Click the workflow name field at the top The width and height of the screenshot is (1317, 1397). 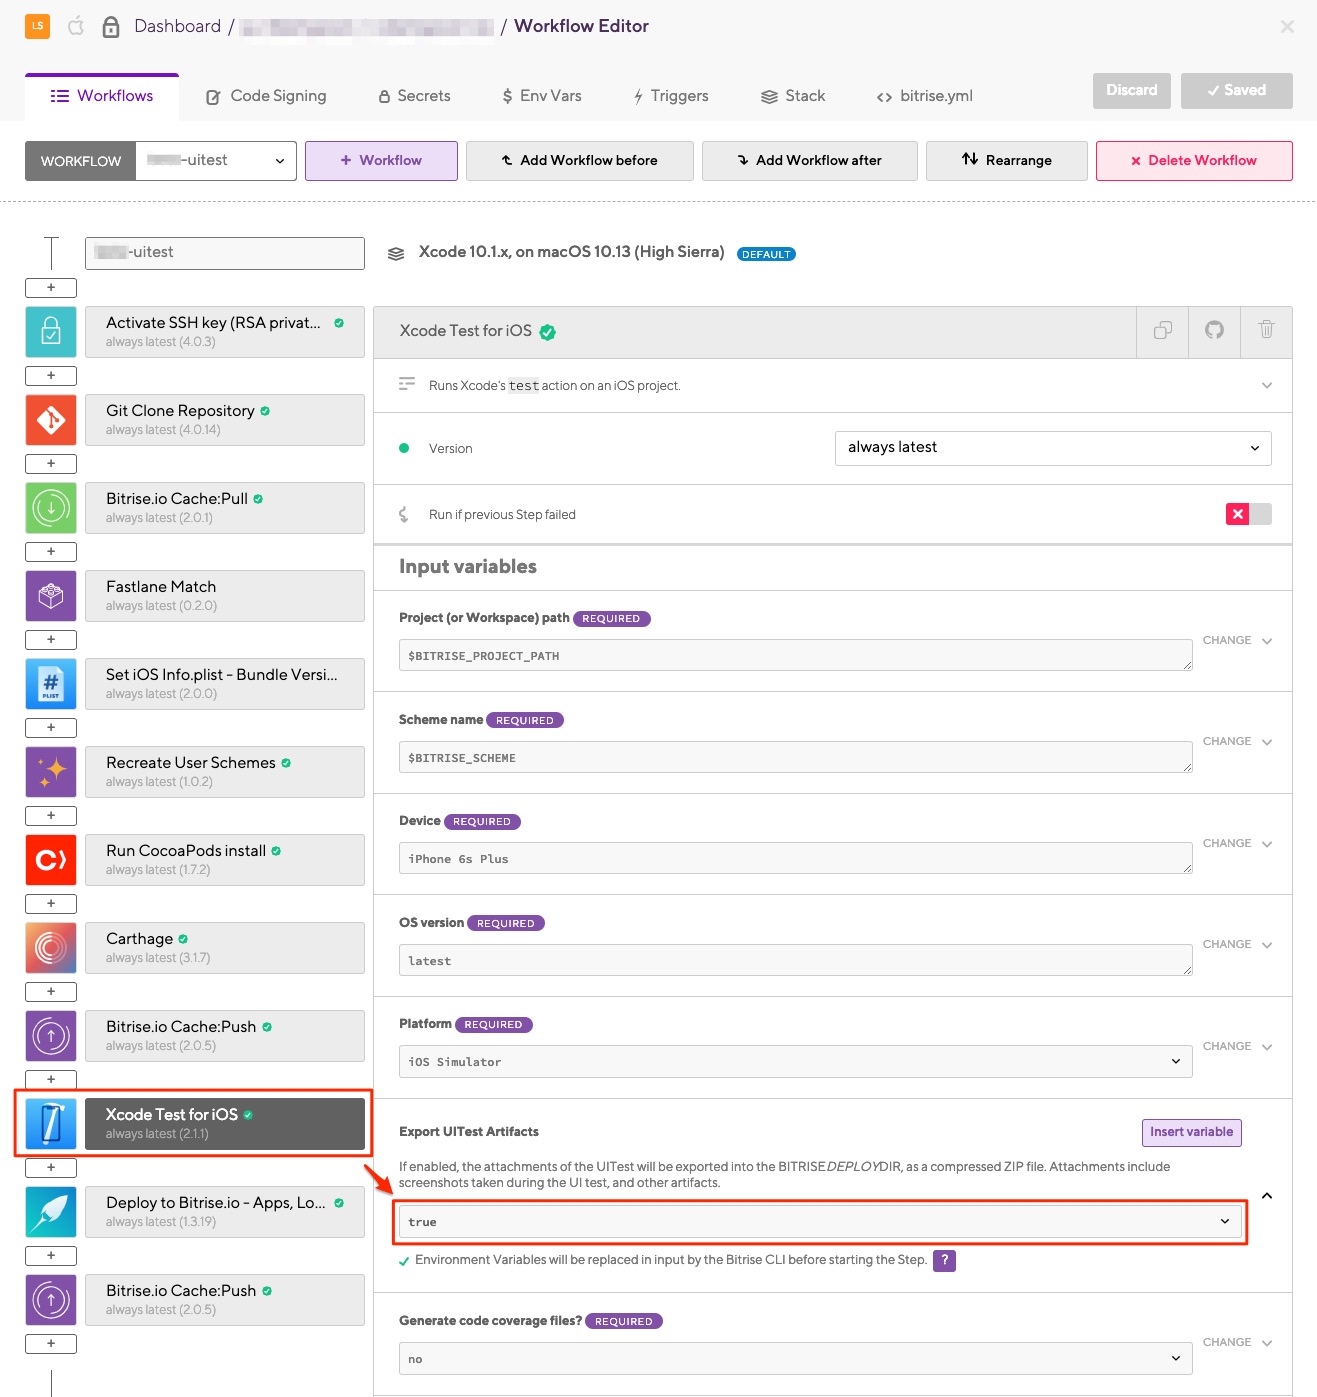[225, 253]
